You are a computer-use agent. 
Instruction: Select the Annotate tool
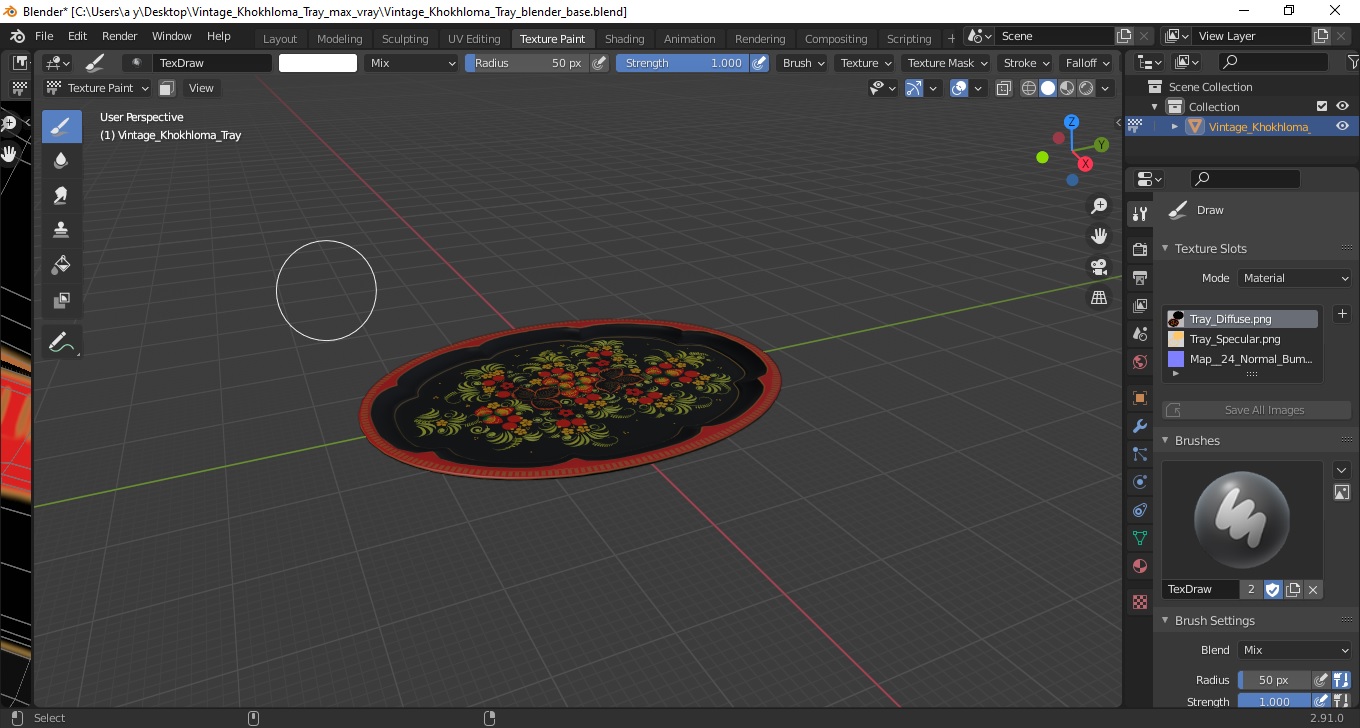[62, 343]
